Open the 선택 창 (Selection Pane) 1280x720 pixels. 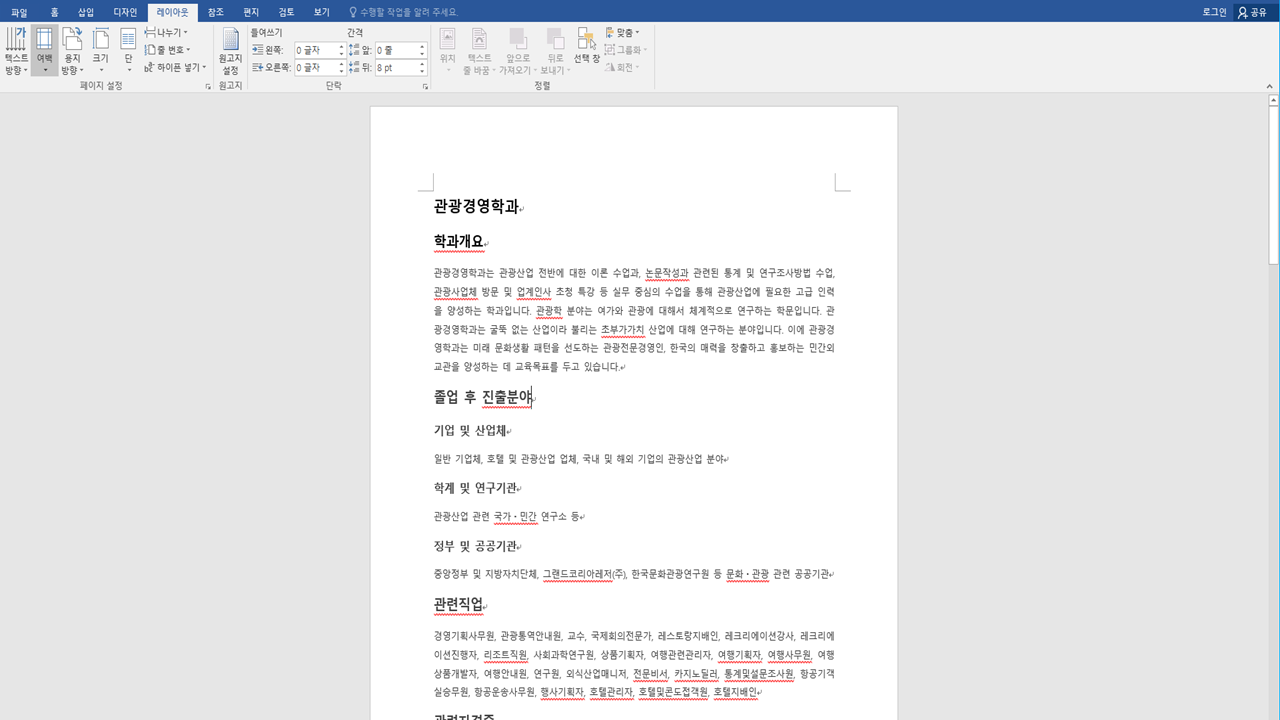coord(588,45)
